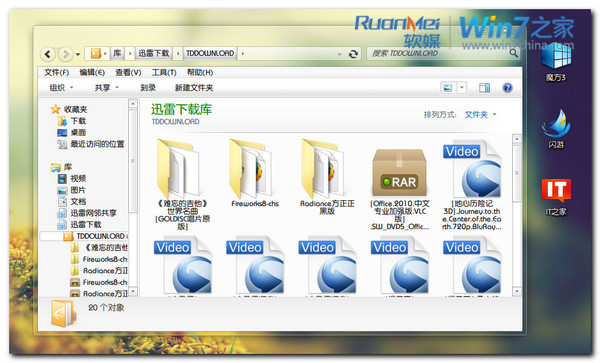The width and height of the screenshot is (600, 363).
Task: Open the address bar history dropdown
Action: (x=339, y=54)
